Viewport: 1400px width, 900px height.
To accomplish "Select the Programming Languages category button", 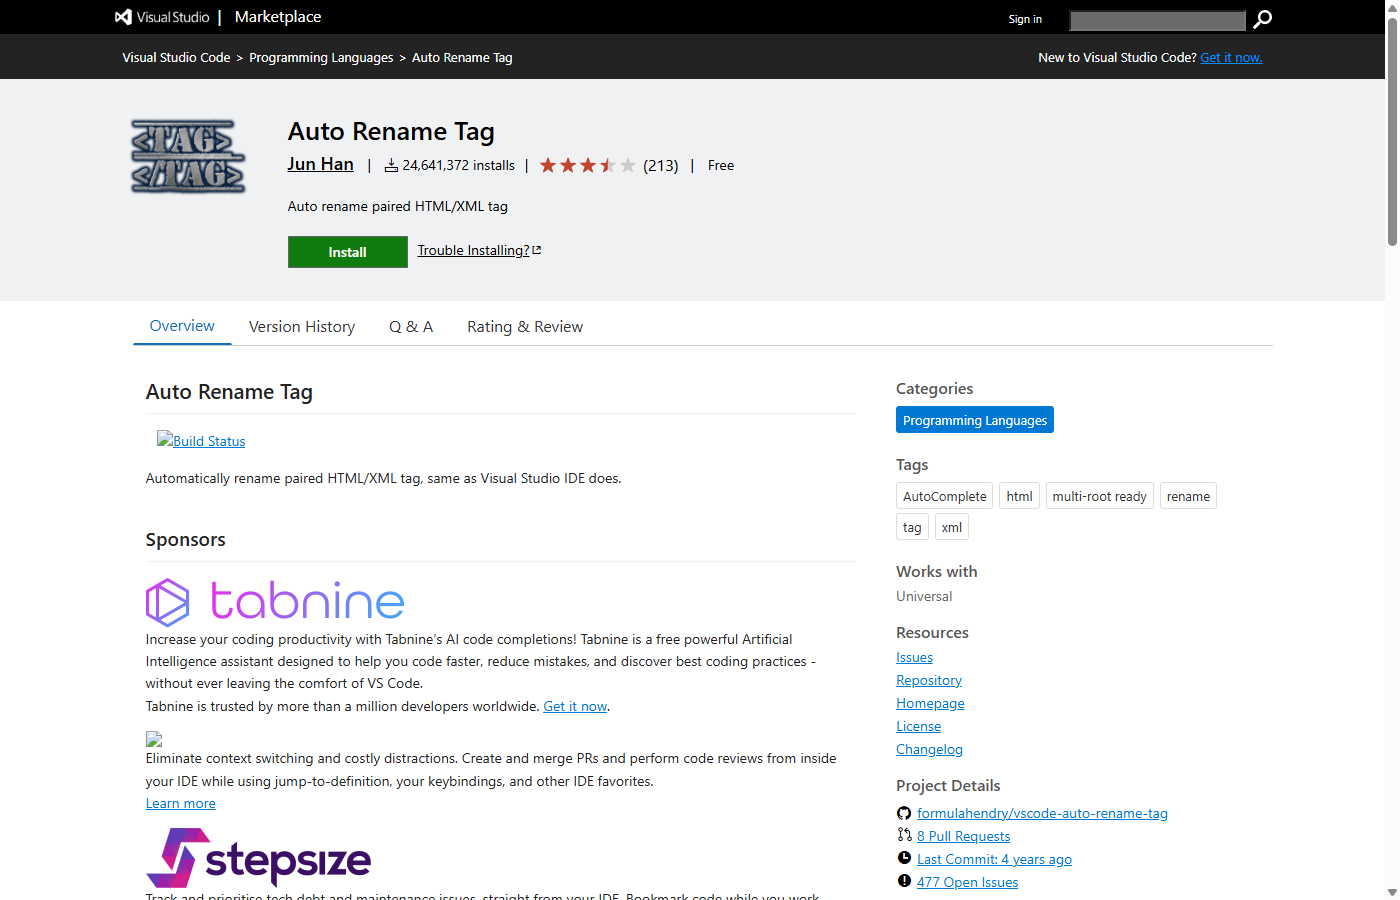I will (x=975, y=420).
